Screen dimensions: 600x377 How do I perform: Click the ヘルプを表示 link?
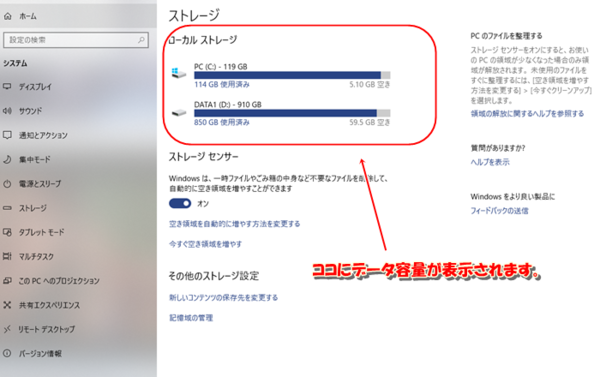490,162
